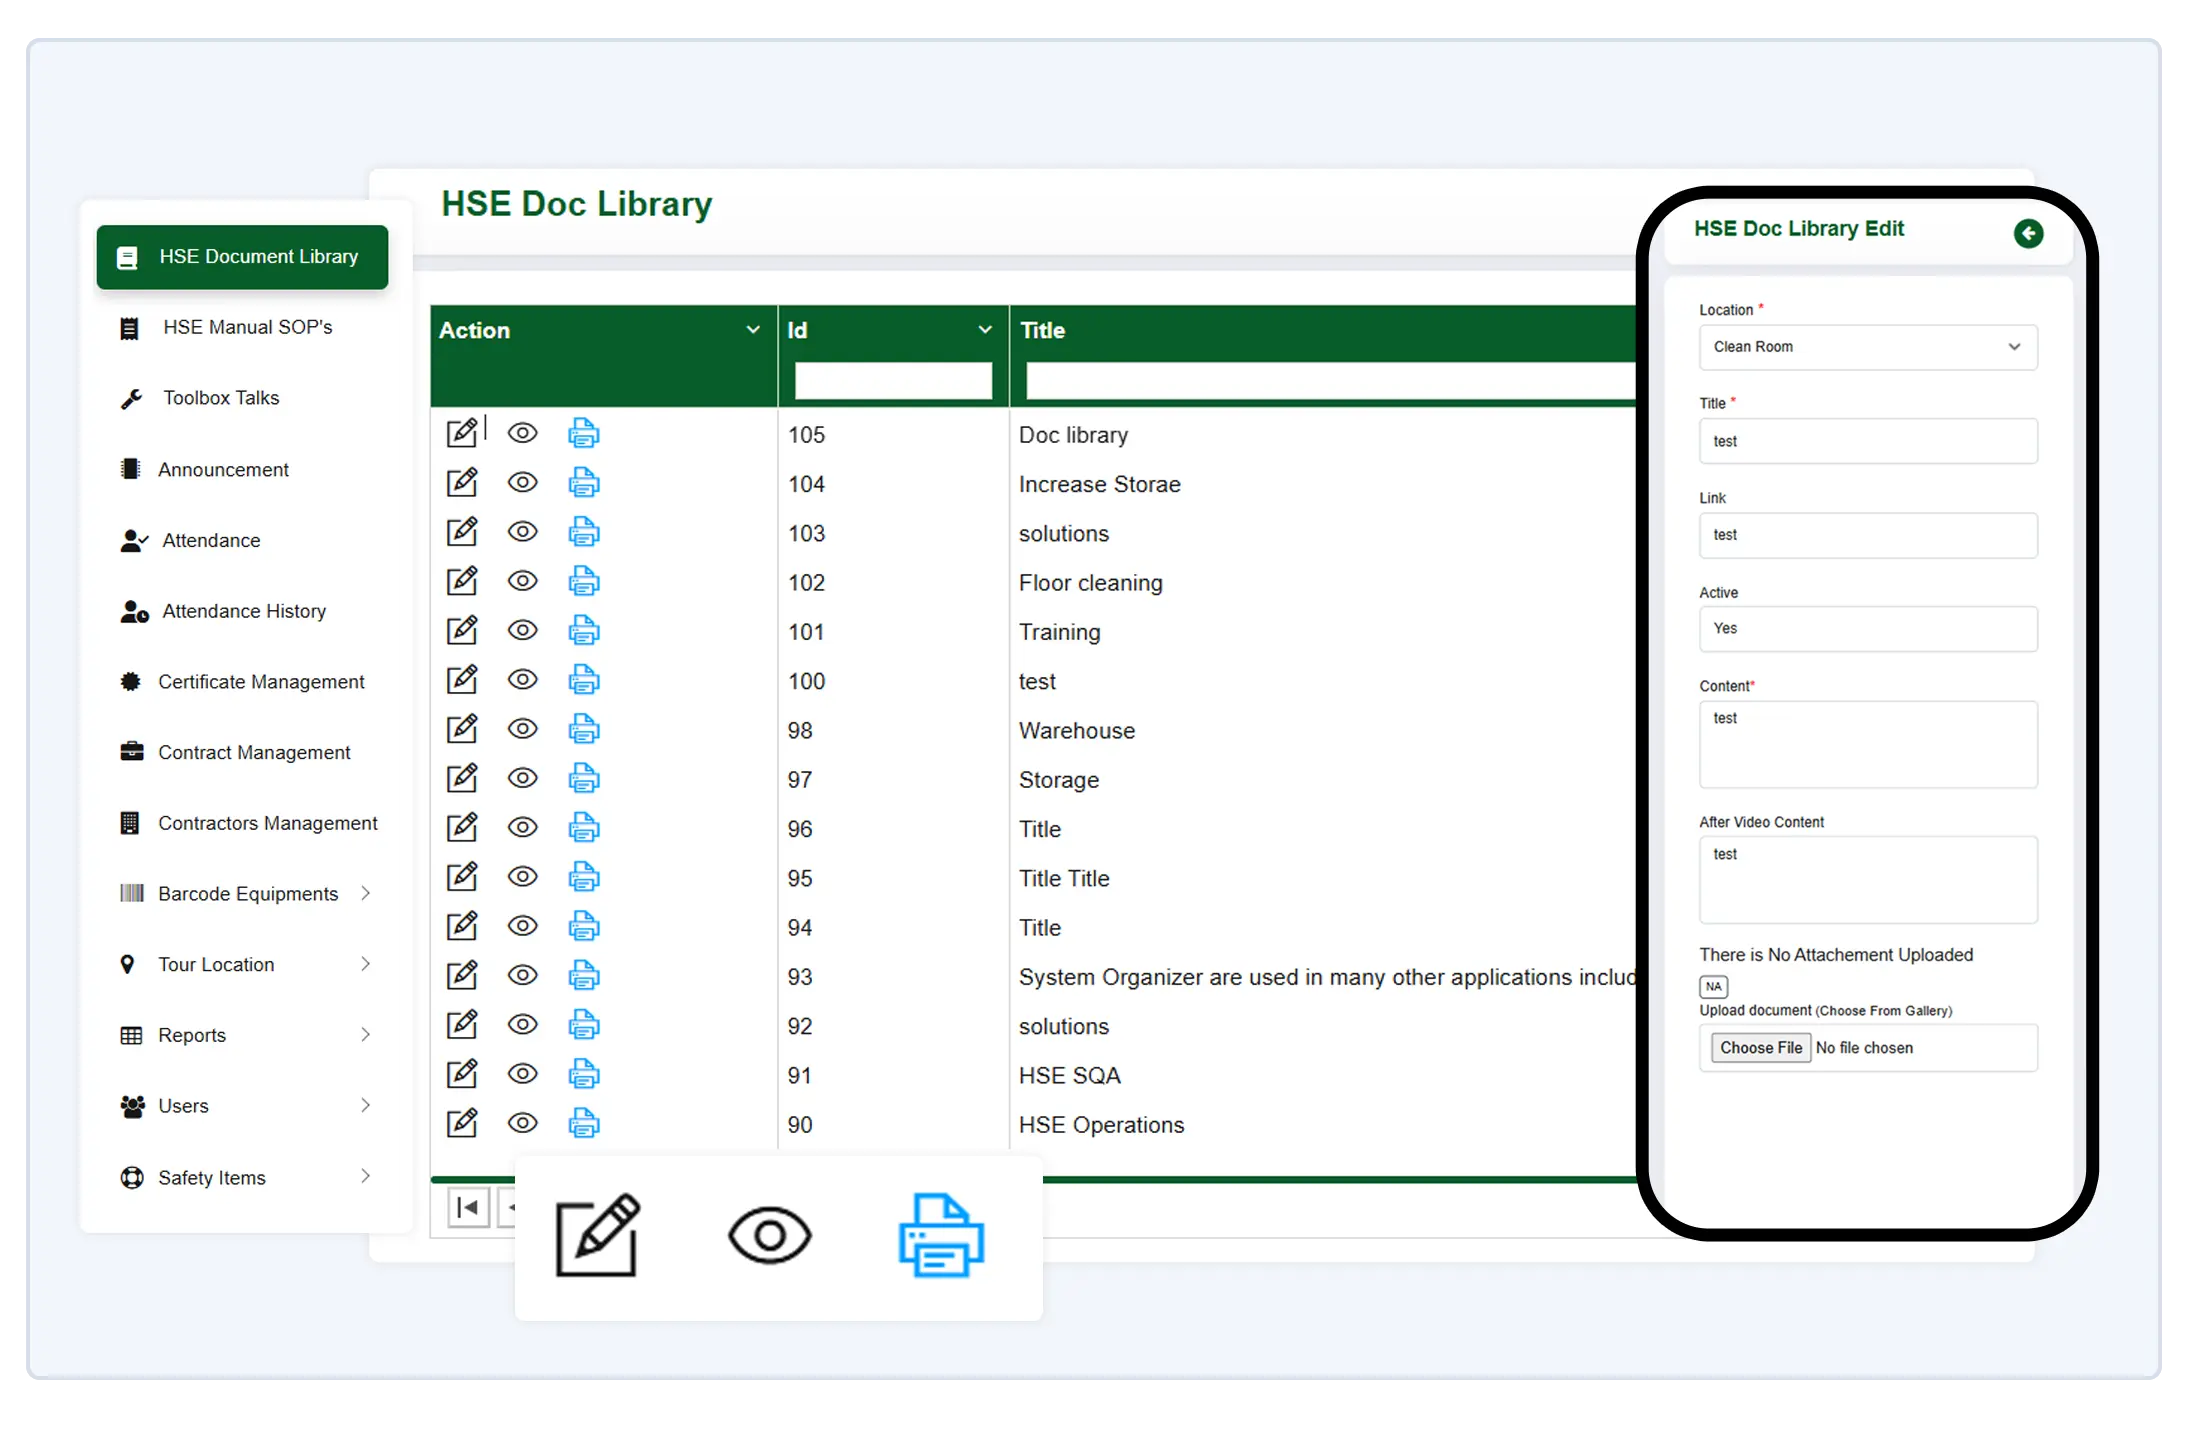Viewport: 2194px width, 1430px height.
Task: Click view eye icon for HSE SQA row
Action: pyautogui.click(x=522, y=1074)
